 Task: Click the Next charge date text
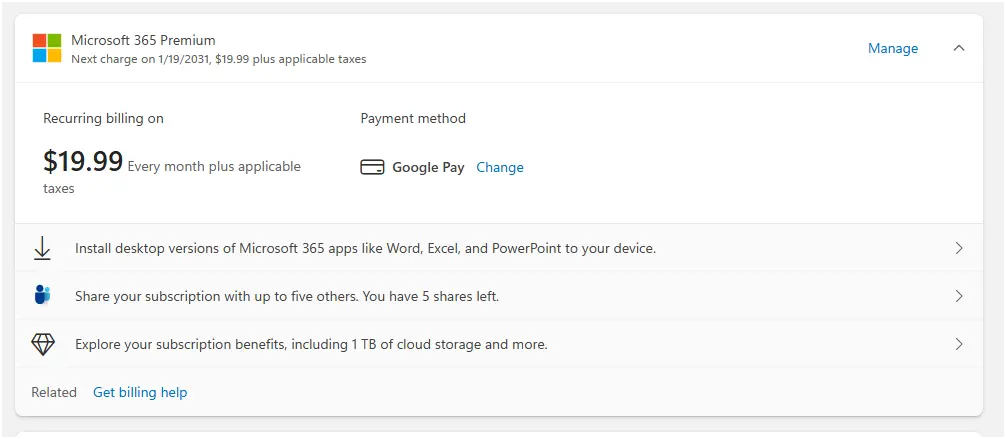(219, 59)
